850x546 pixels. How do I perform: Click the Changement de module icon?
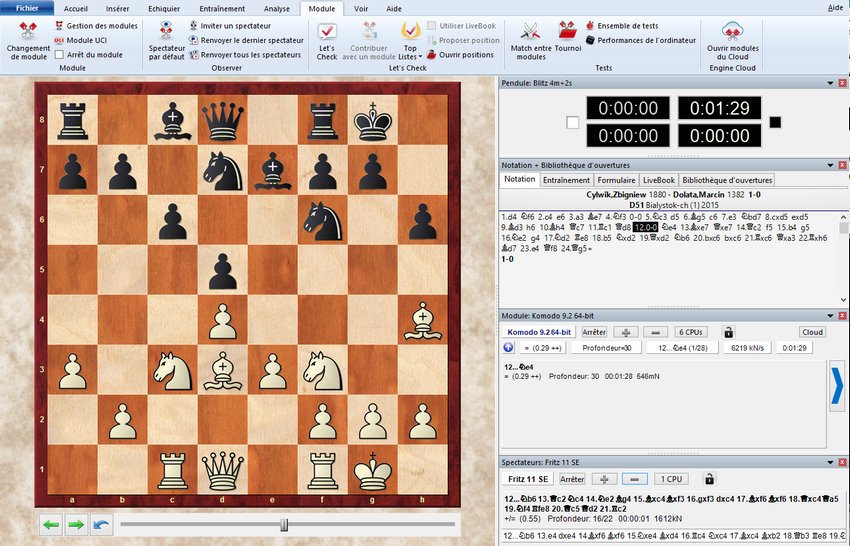tap(28, 32)
